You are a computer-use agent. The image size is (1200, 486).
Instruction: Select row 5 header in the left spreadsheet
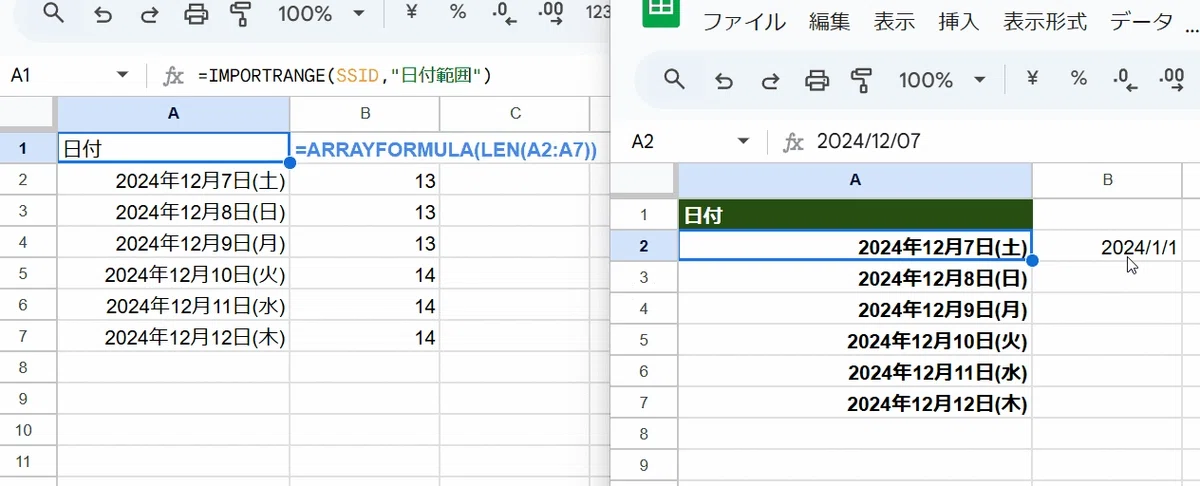tap(29, 274)
